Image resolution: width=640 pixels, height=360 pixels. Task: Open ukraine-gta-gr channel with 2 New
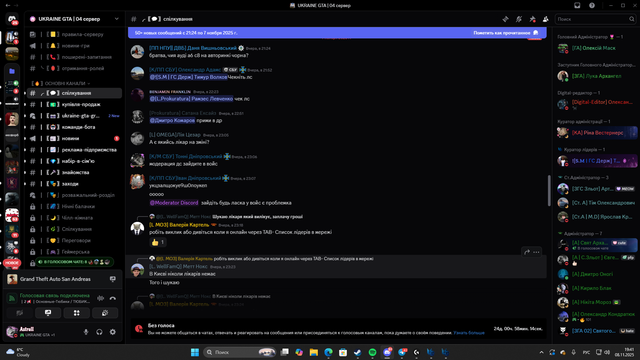click(73, 116)
